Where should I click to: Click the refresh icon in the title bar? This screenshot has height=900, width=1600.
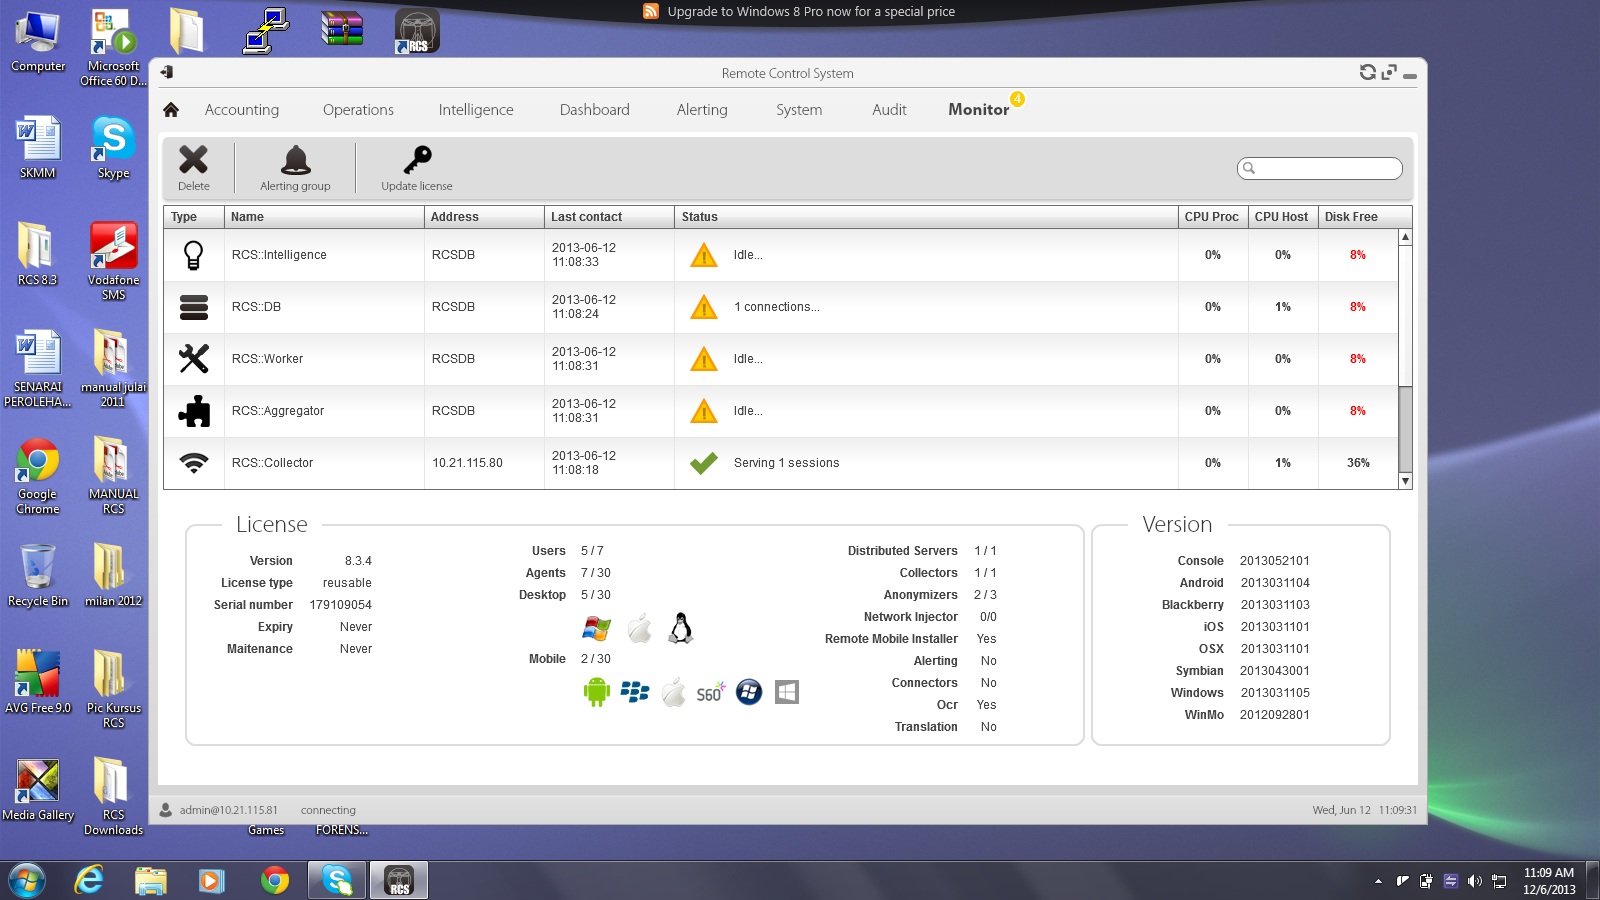click(1368, 72)
